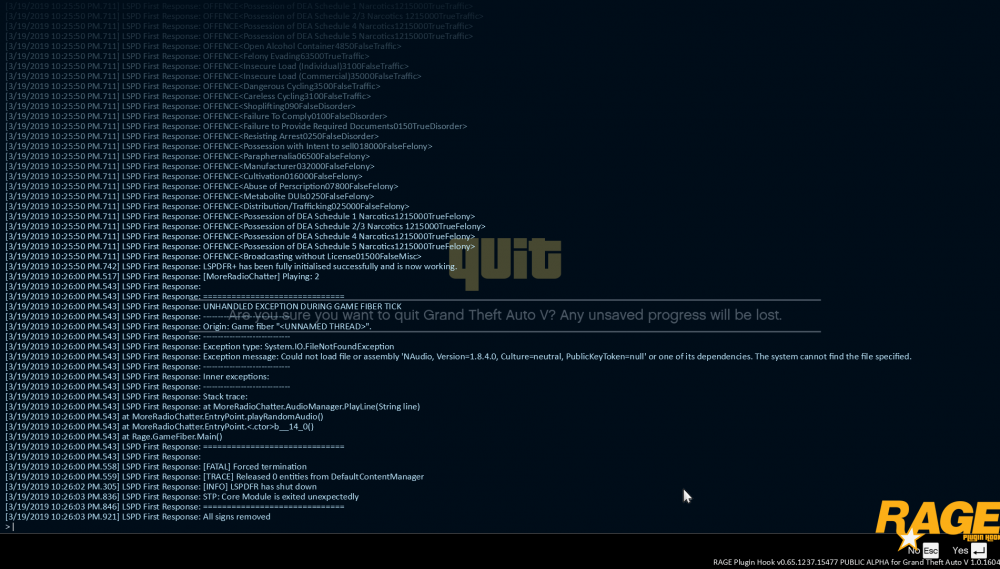The height and width of the screenshot is (569, 1000).
Task: Click the '[MoreRadioChatter] Playing: 2' line
Action: click(162, 276)
